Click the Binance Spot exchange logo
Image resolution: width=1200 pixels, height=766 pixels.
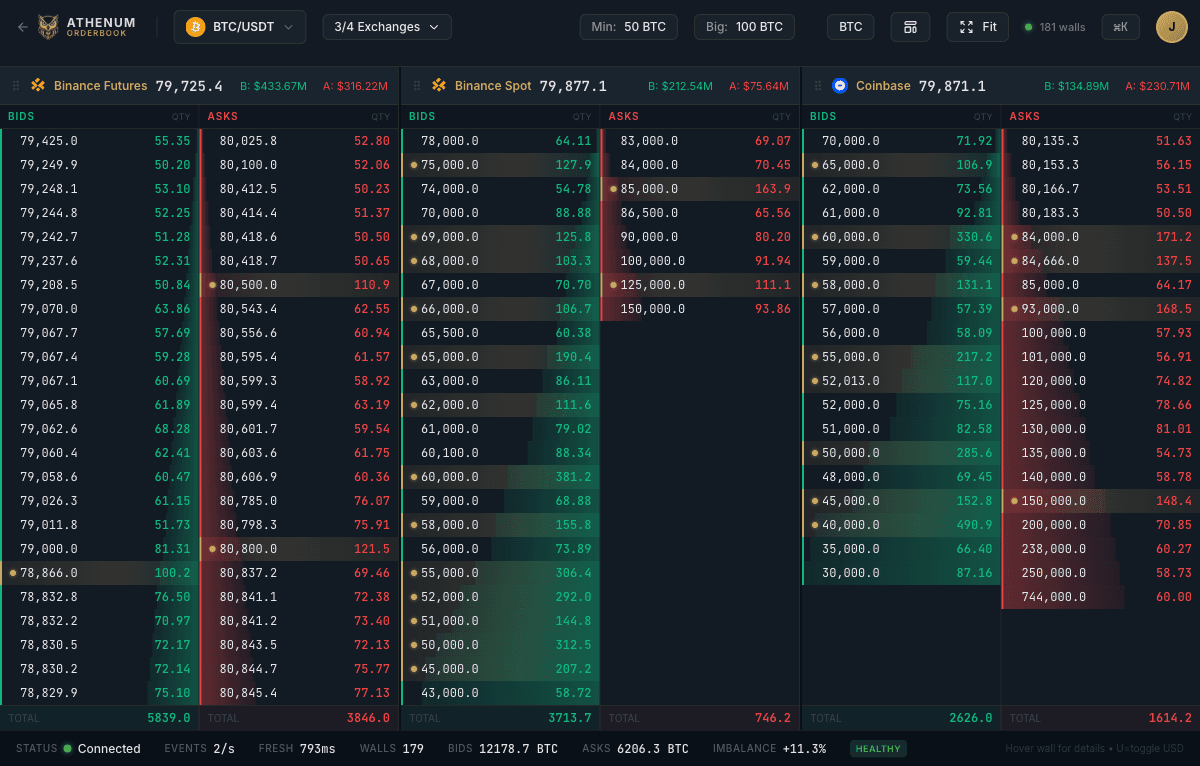click(439, 86)
